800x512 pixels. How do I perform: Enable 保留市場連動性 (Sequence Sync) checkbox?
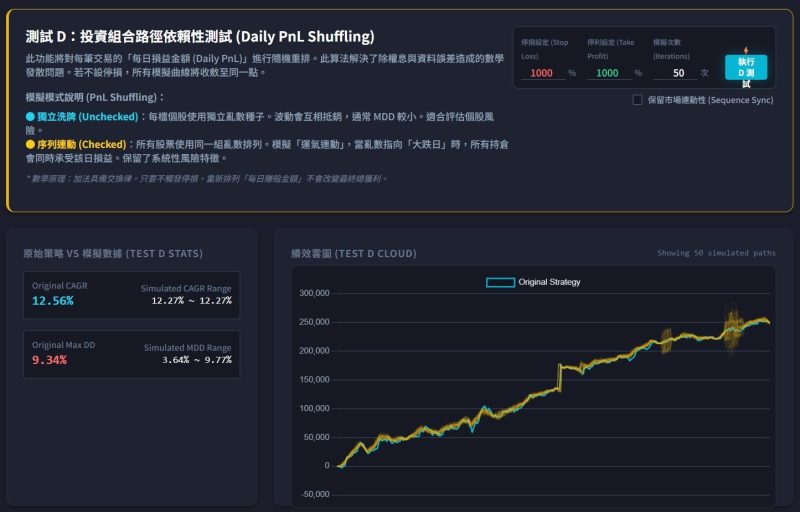tap(638, 100)
